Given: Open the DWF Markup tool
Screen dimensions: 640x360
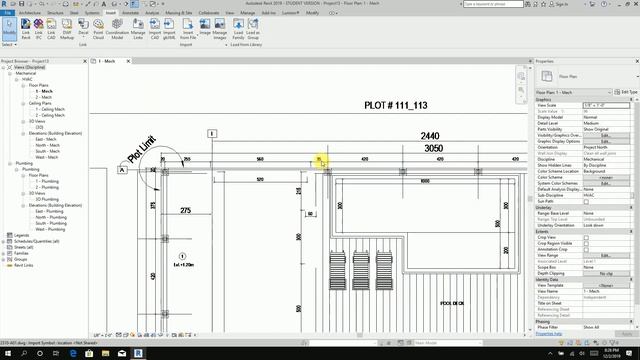Looking at the screenshot, I should coord(67,29).
